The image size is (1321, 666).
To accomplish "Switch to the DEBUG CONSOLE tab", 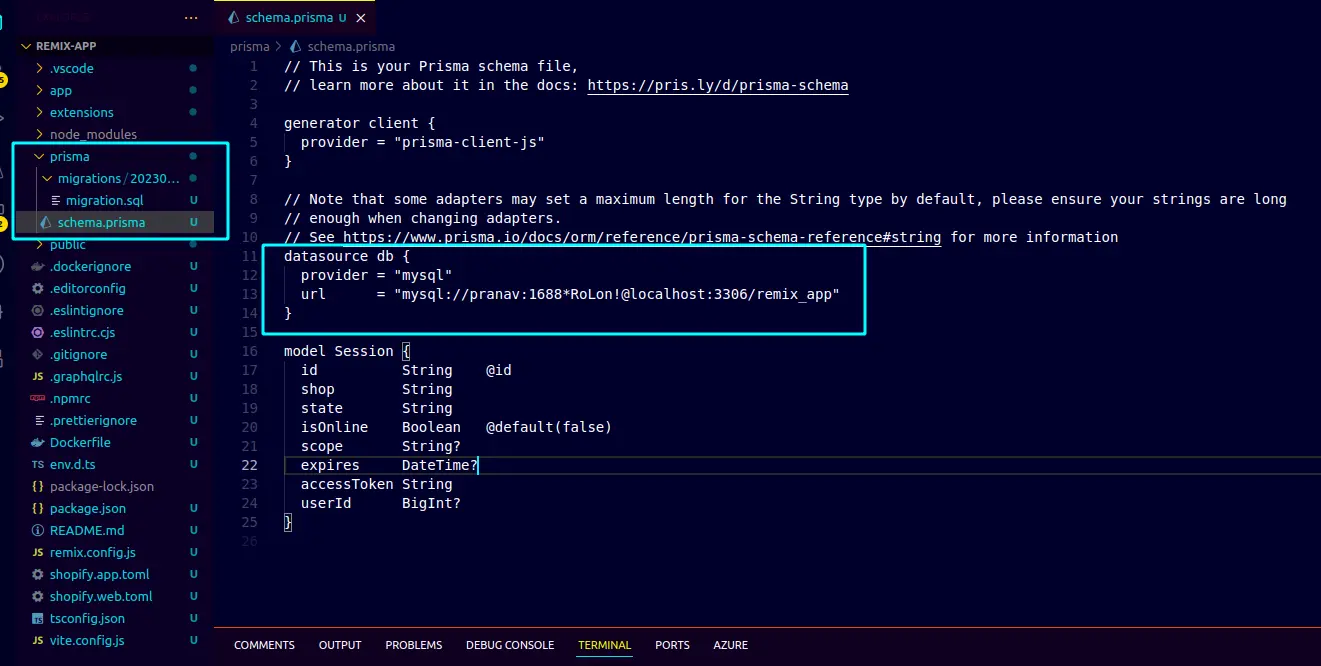I will click(510, 645).
